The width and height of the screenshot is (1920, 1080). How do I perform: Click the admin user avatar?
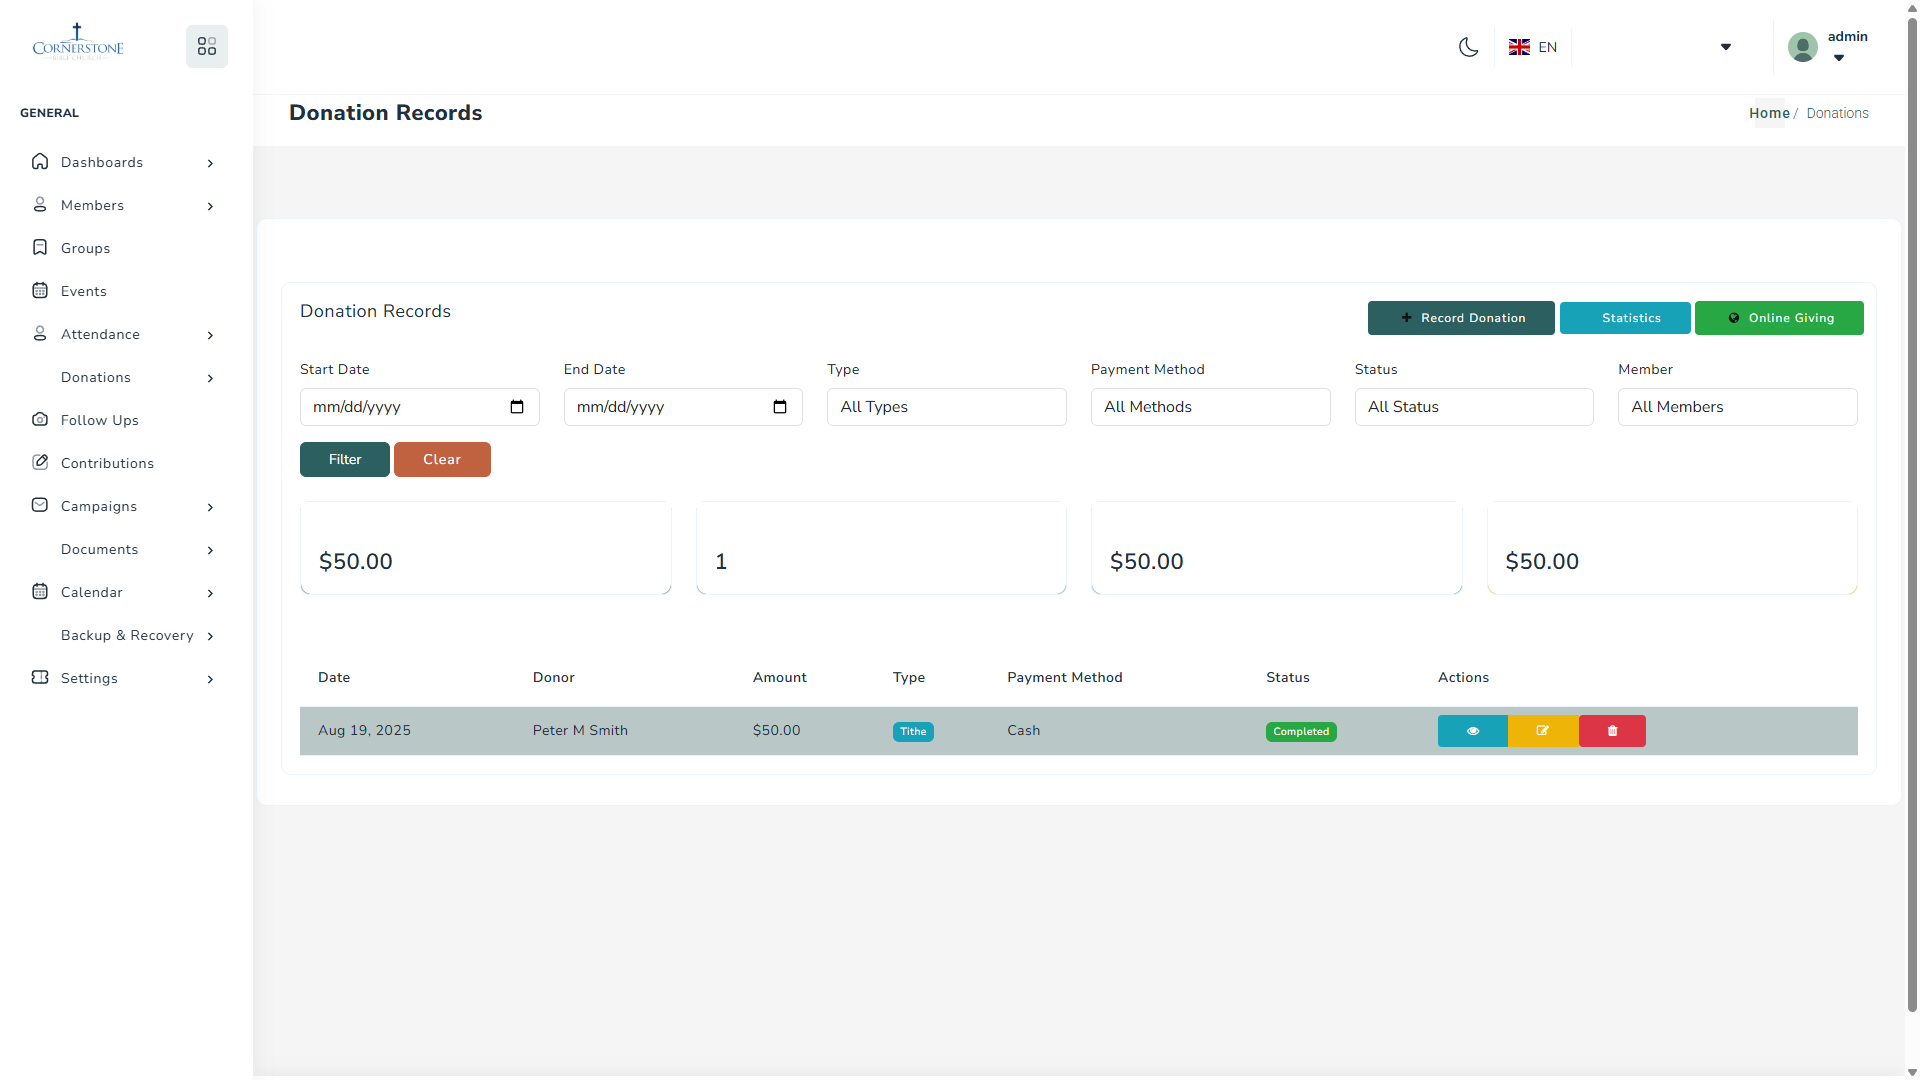(x=1802, y=47)
